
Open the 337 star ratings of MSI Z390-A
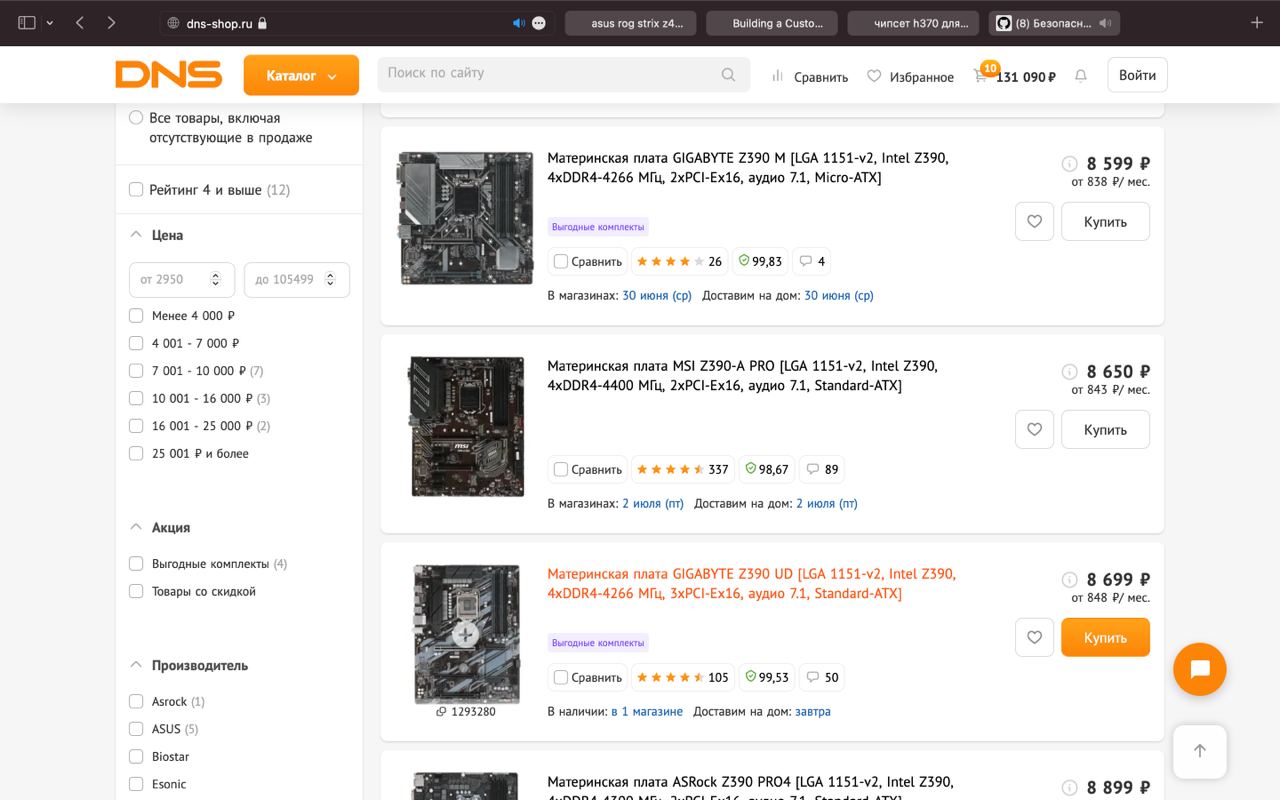coord(682,469)
